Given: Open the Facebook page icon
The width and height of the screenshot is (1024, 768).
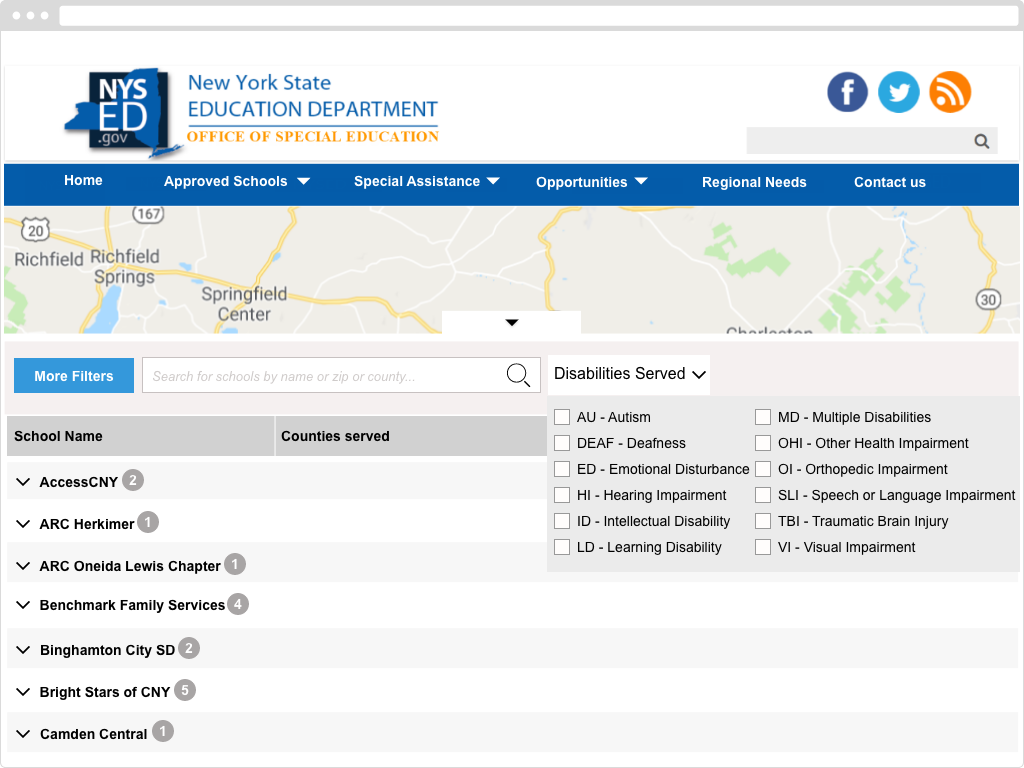Looking at the screenshot, I should click(x=847, y=92).
